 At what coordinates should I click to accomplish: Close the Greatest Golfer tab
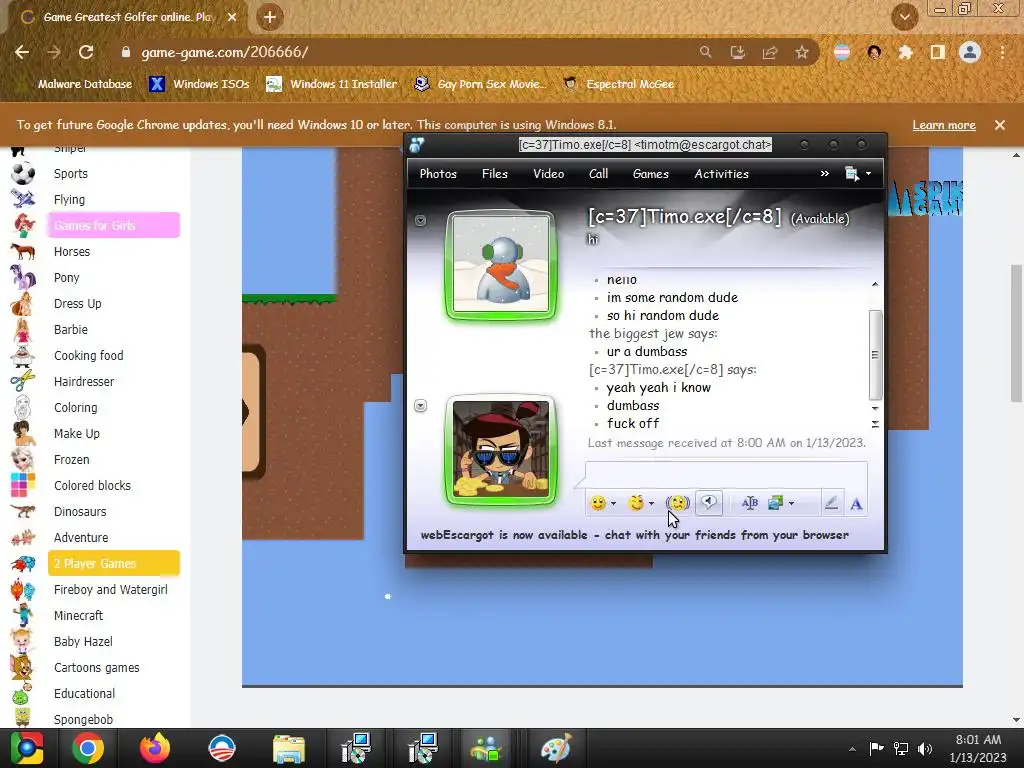pyautogui.click(x=232, y=17)
